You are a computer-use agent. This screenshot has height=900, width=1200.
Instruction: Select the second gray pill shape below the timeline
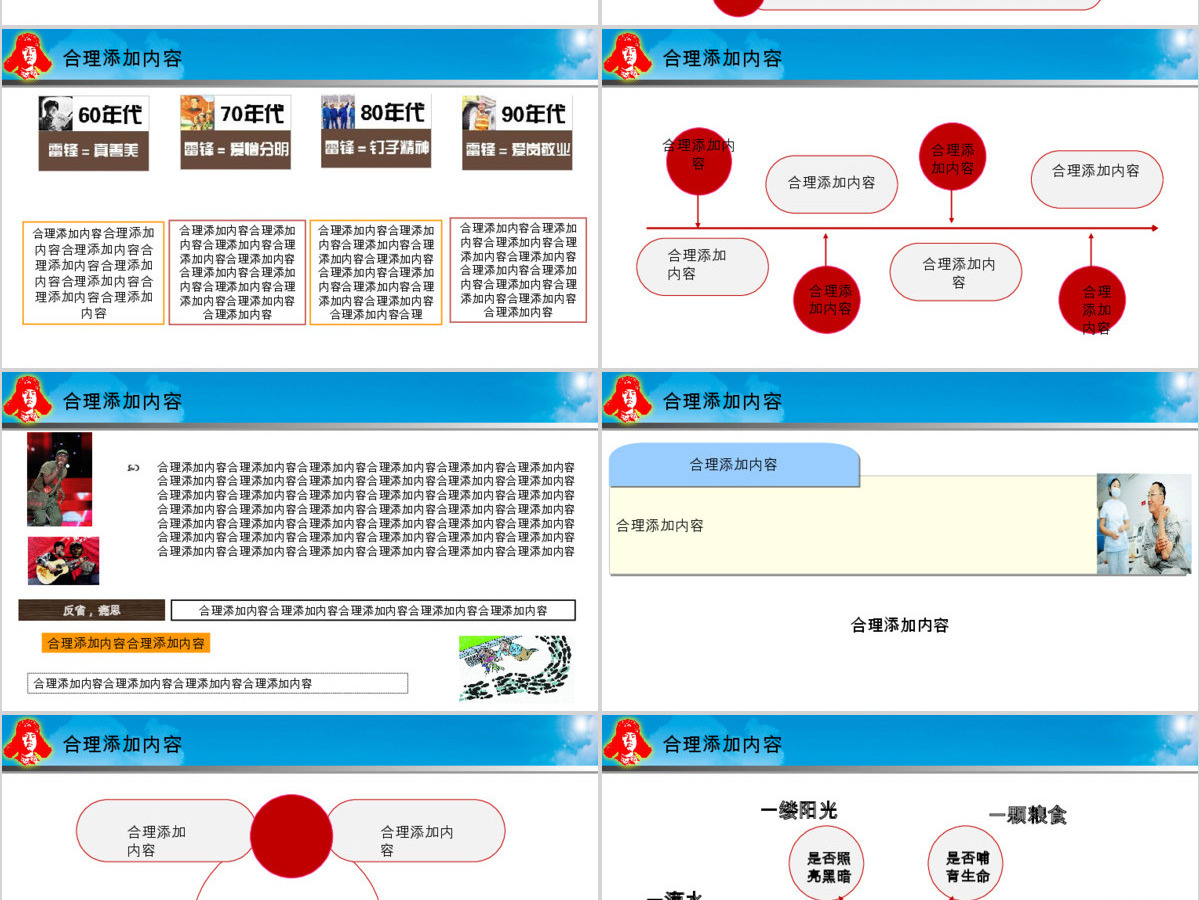pos(956,272)
